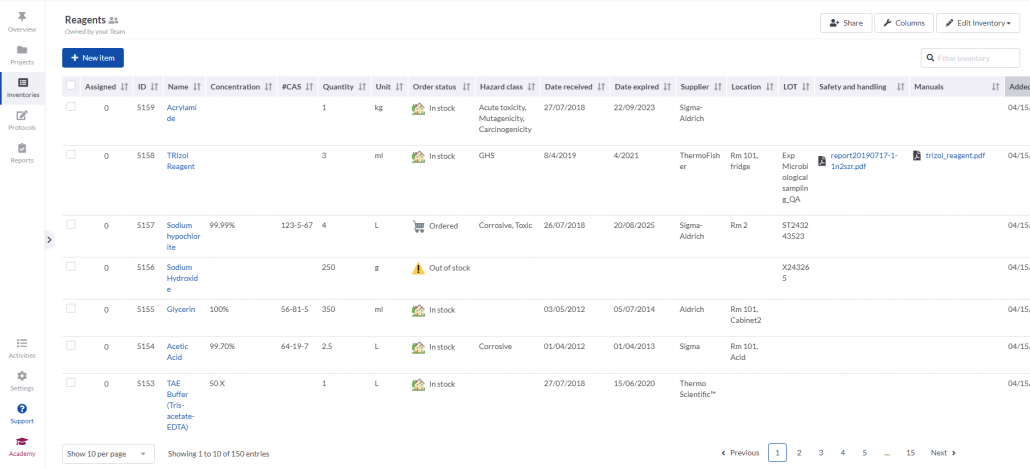Open the Edit inventory dropdown
1030x469 pixels.
(977, 23)
